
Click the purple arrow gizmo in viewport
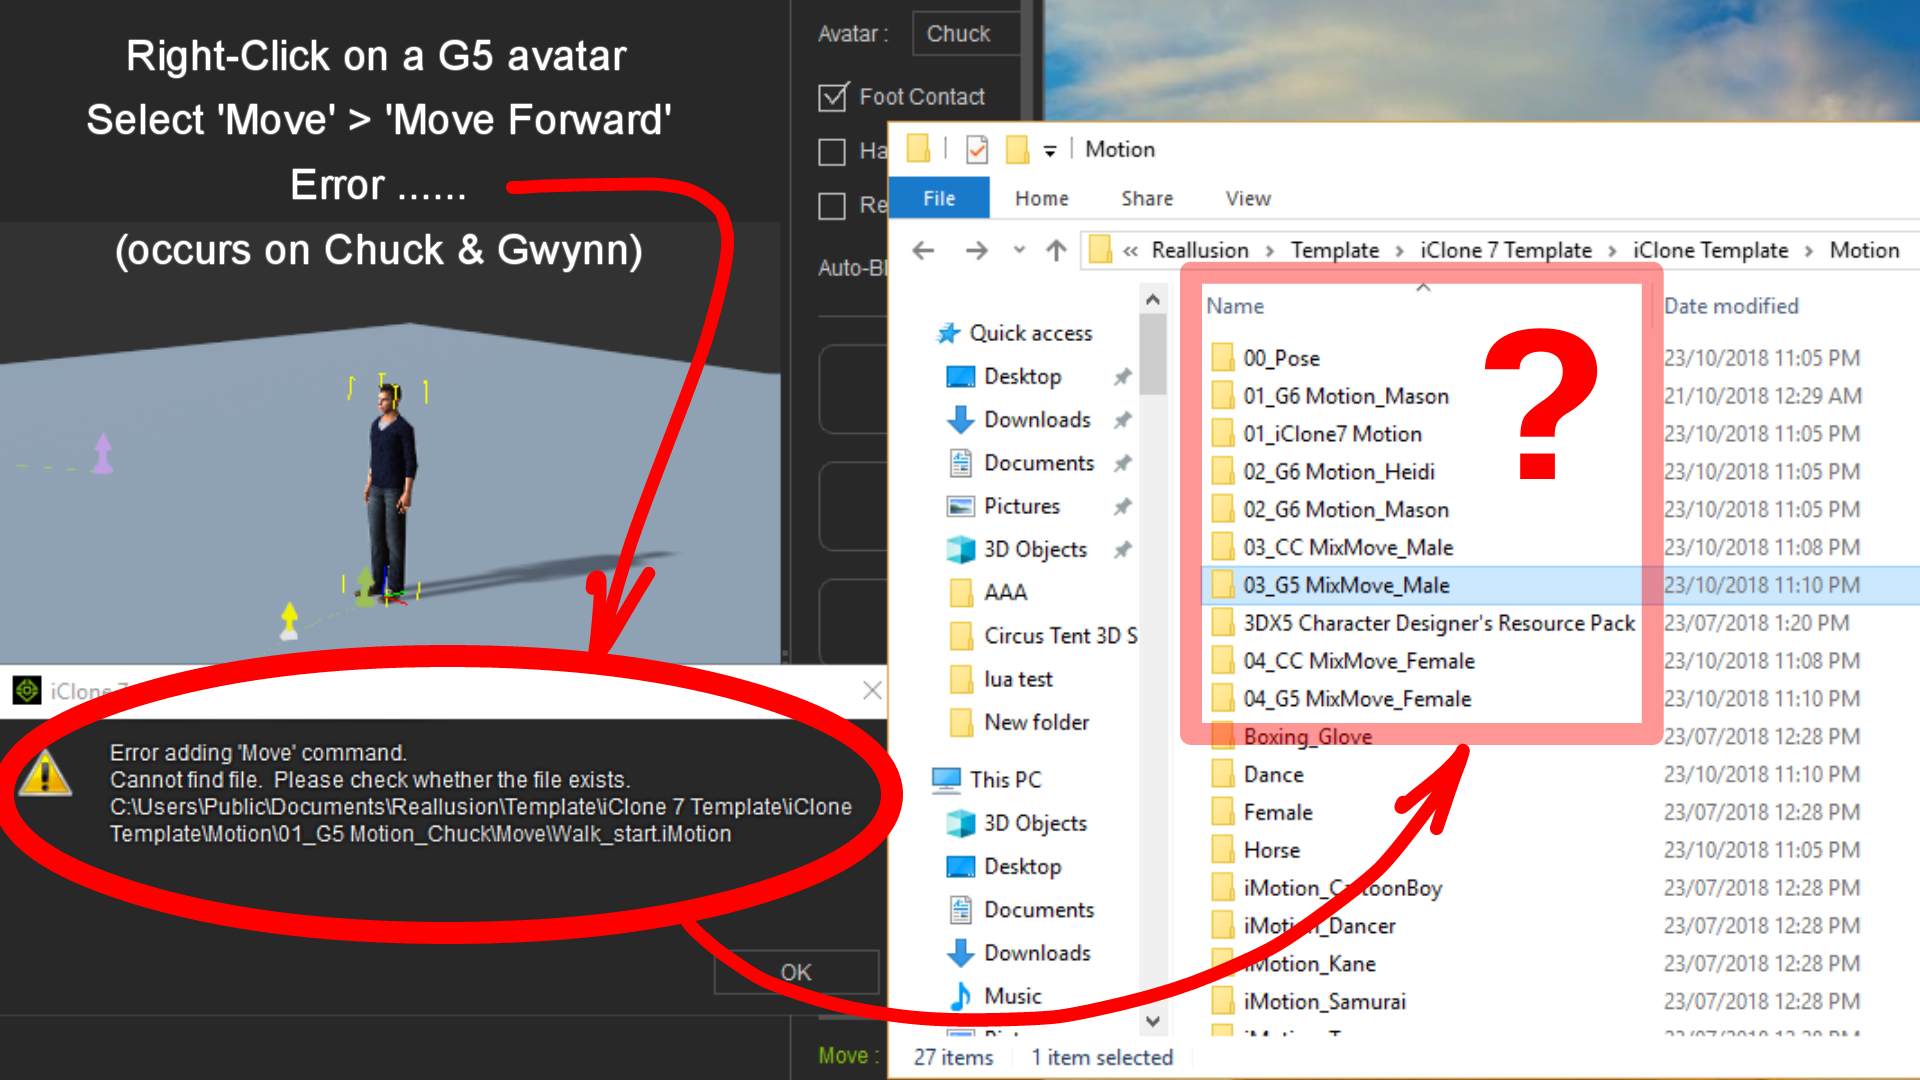103,453
